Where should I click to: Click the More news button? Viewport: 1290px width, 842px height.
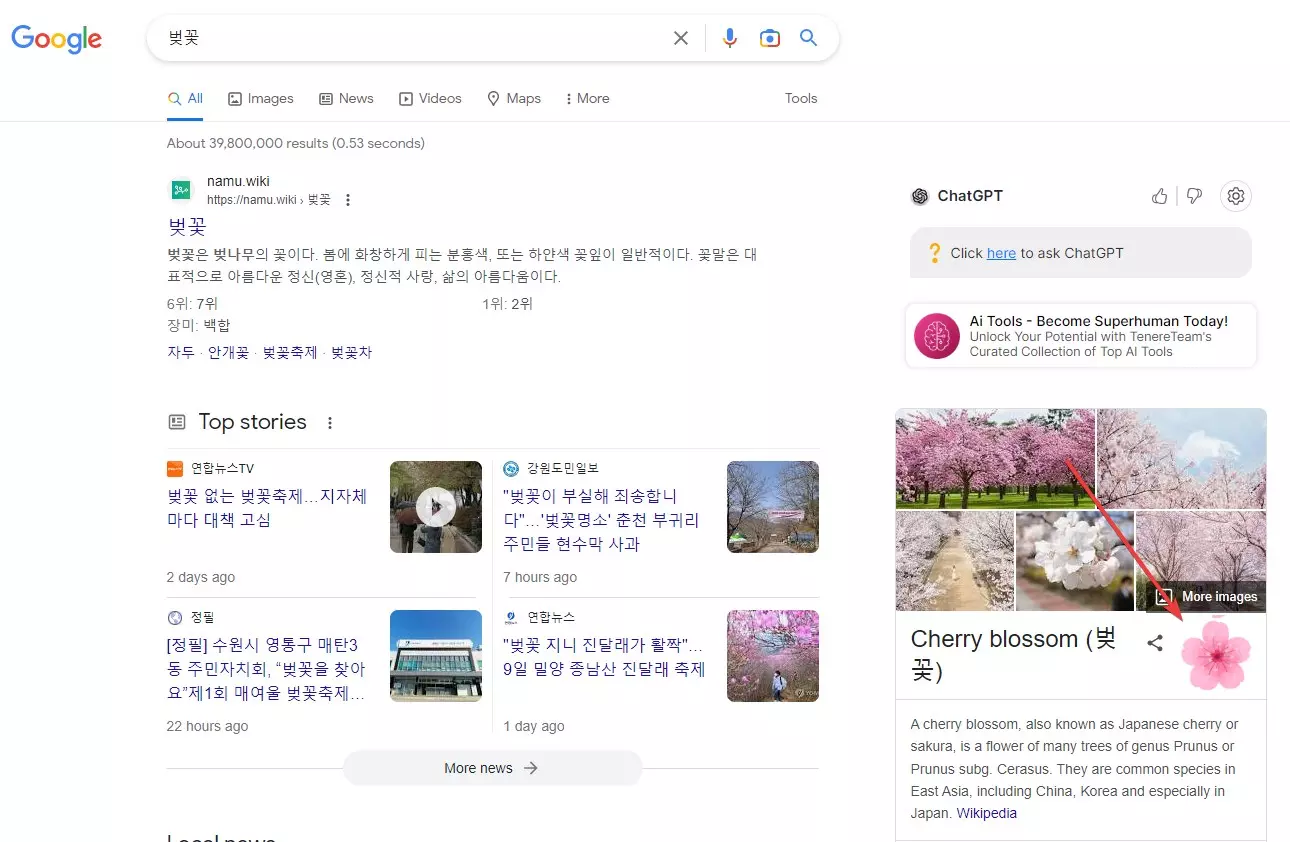pyautogui.click(x=492, y=768)
